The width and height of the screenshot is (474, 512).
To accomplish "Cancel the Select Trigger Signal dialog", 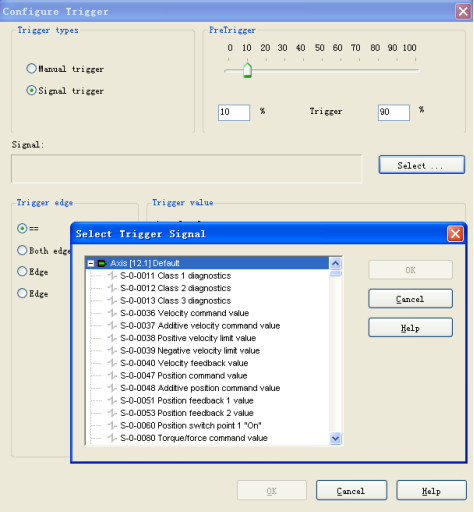I will 410,299.
